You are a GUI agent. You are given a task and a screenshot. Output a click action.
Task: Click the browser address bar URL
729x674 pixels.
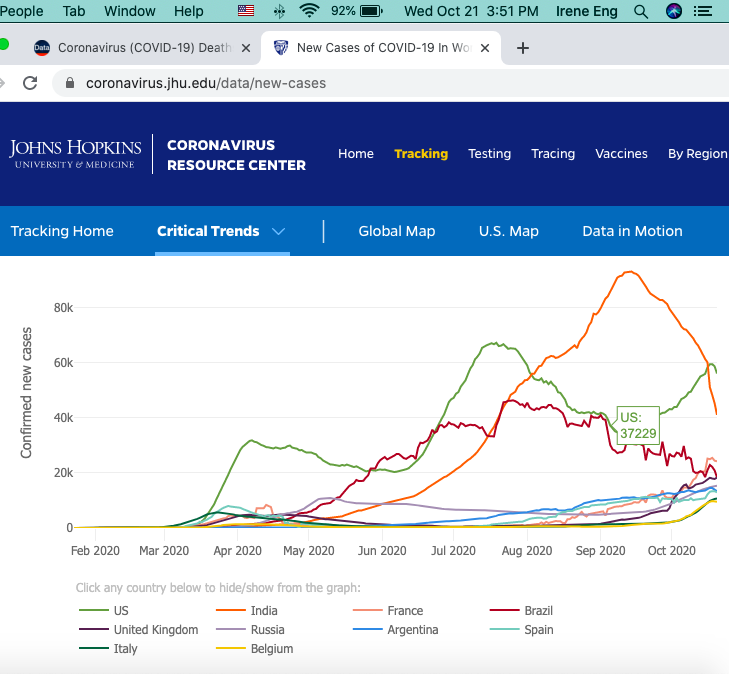tap(206, 83)
